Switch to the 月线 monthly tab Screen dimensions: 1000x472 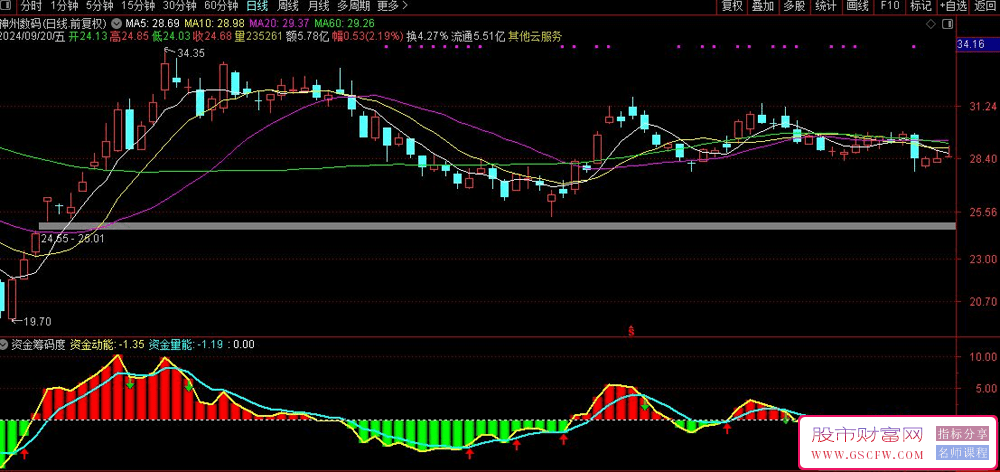click(318, 6)
